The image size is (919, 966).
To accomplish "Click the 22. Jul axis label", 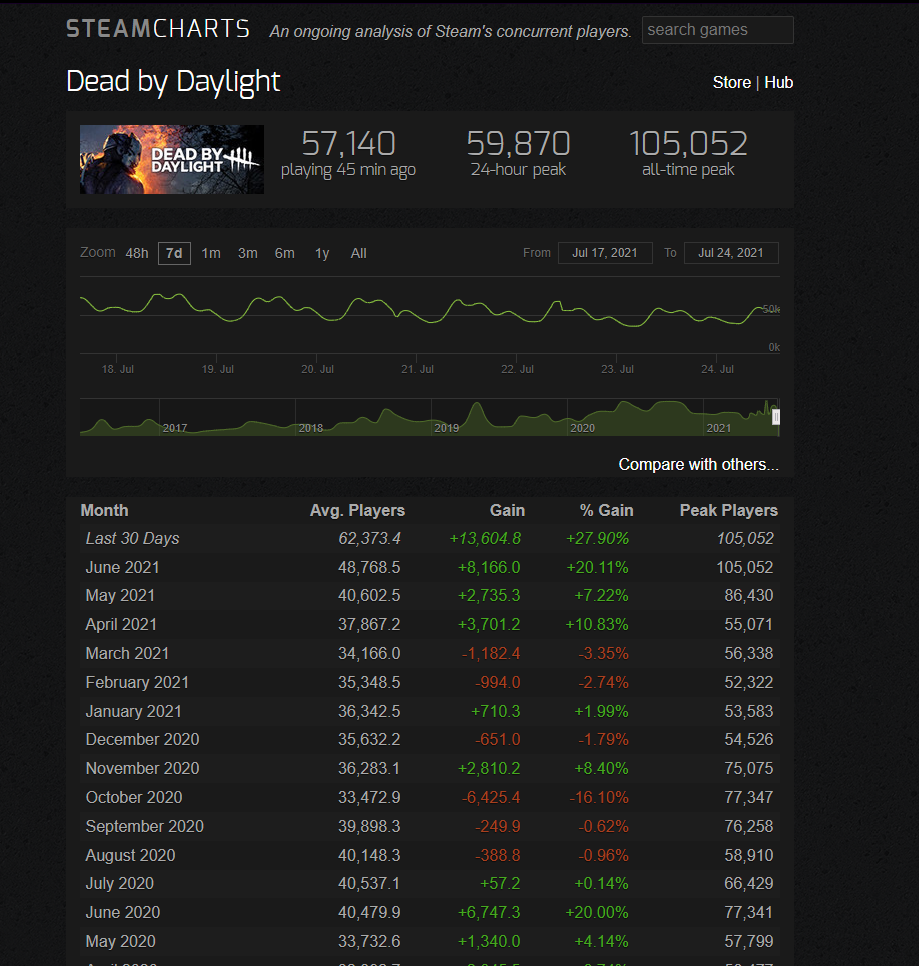I will [x=517, y=369].
